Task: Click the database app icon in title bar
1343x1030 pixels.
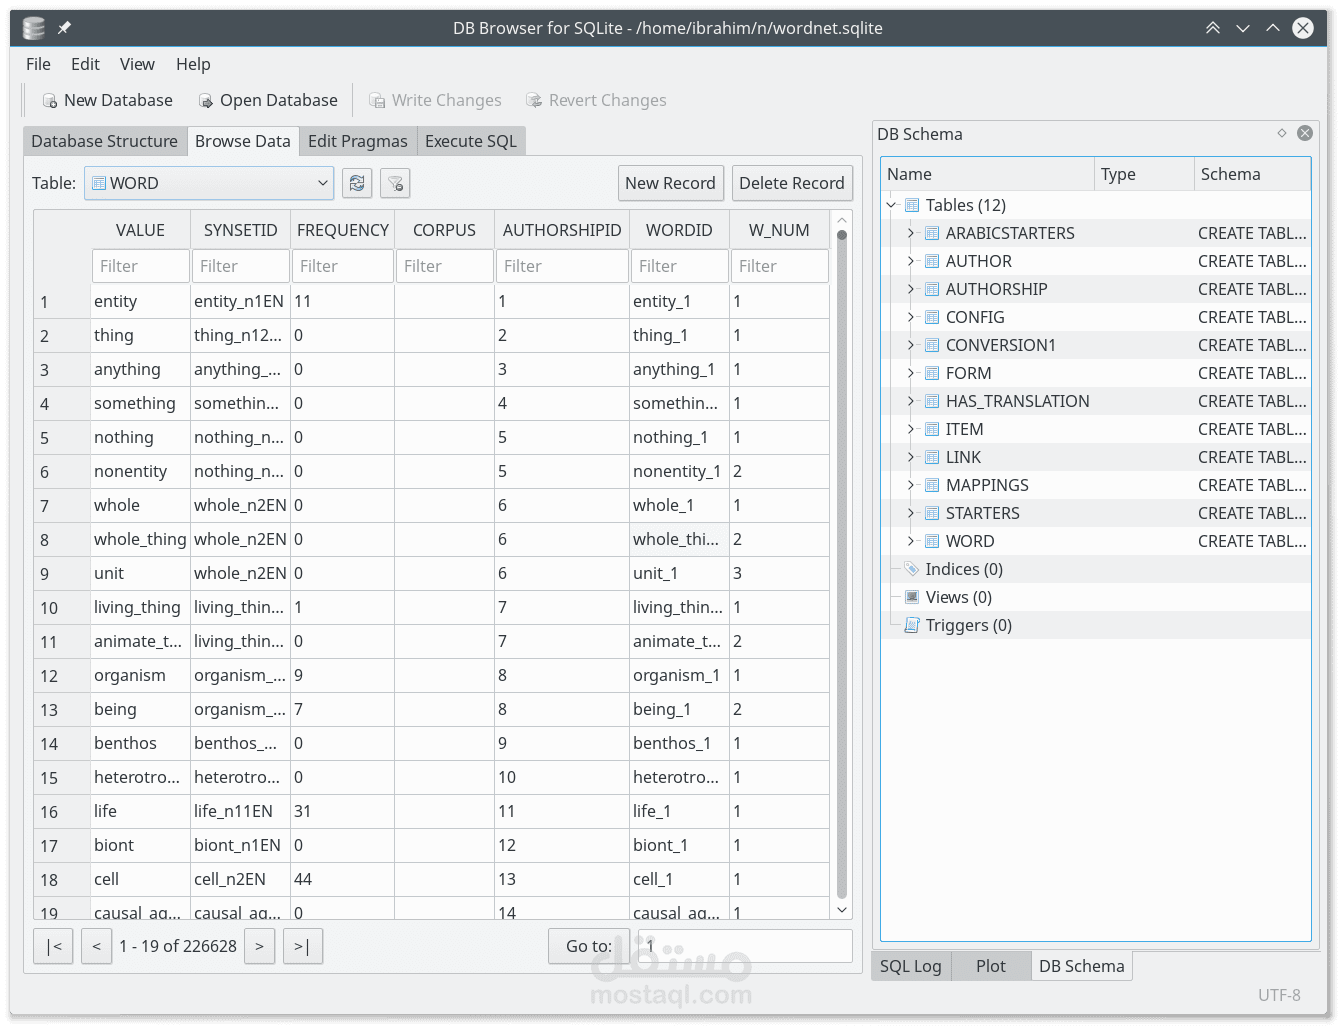Action: pos(34,28)
